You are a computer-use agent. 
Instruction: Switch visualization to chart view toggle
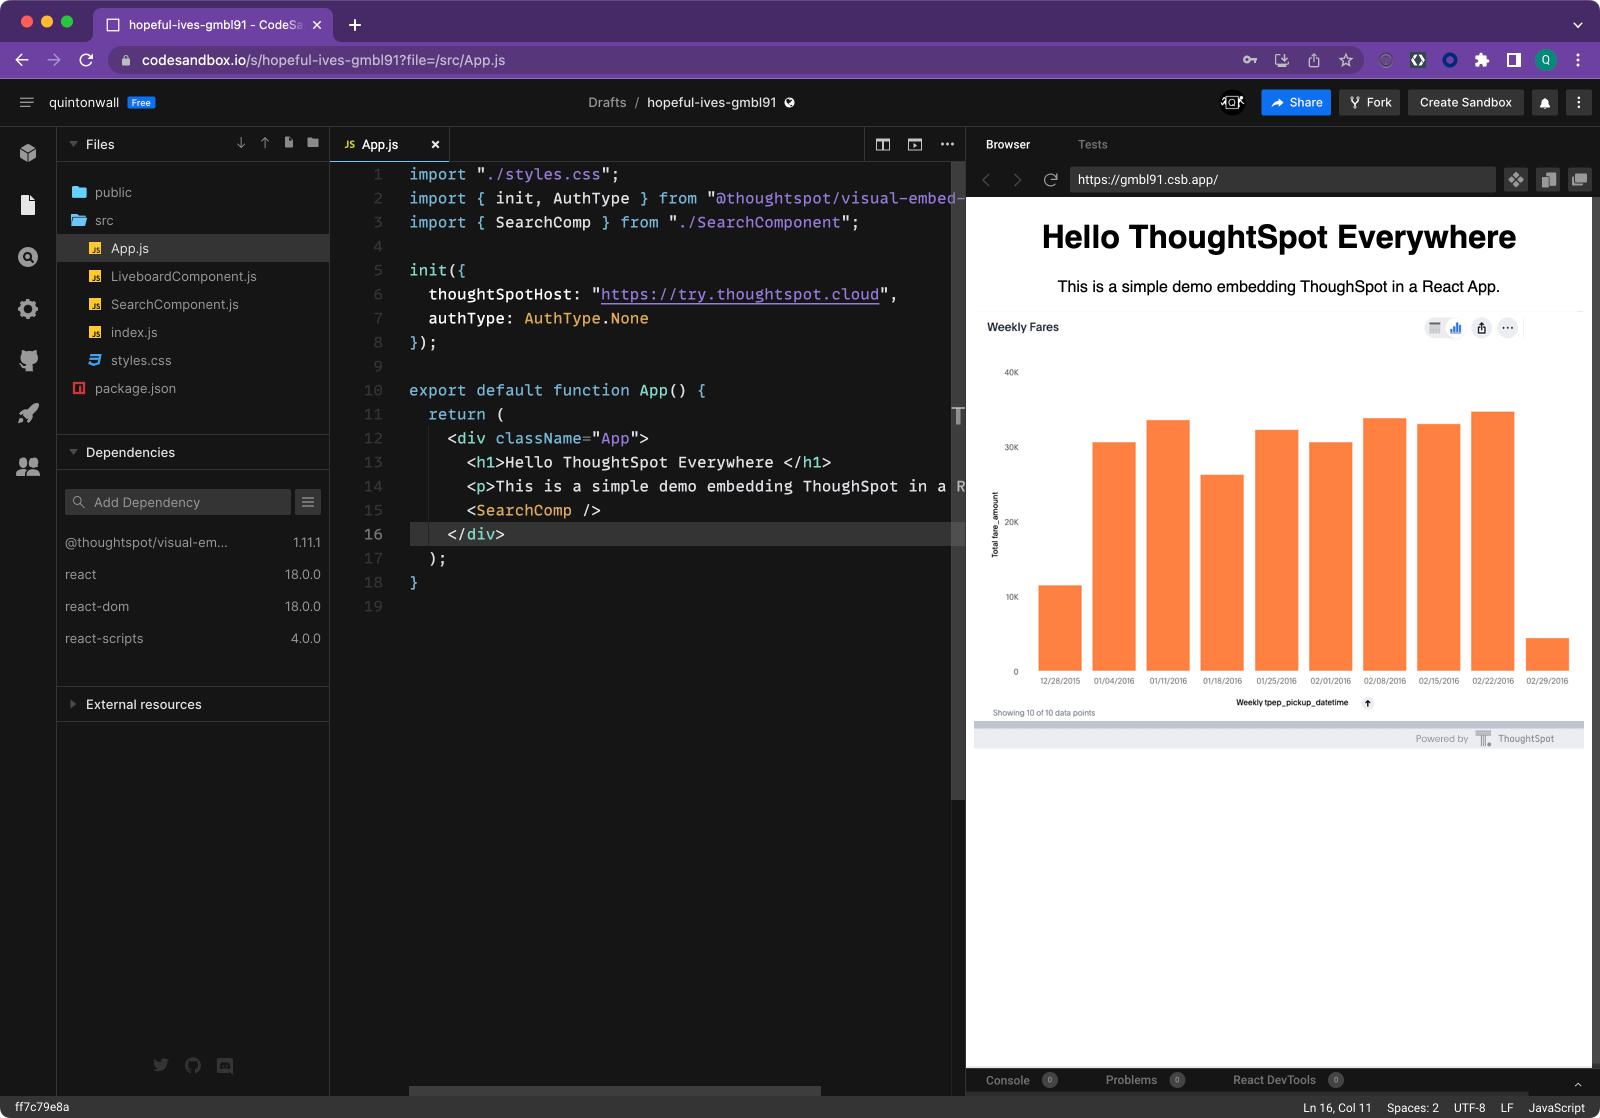point(1456,328)
